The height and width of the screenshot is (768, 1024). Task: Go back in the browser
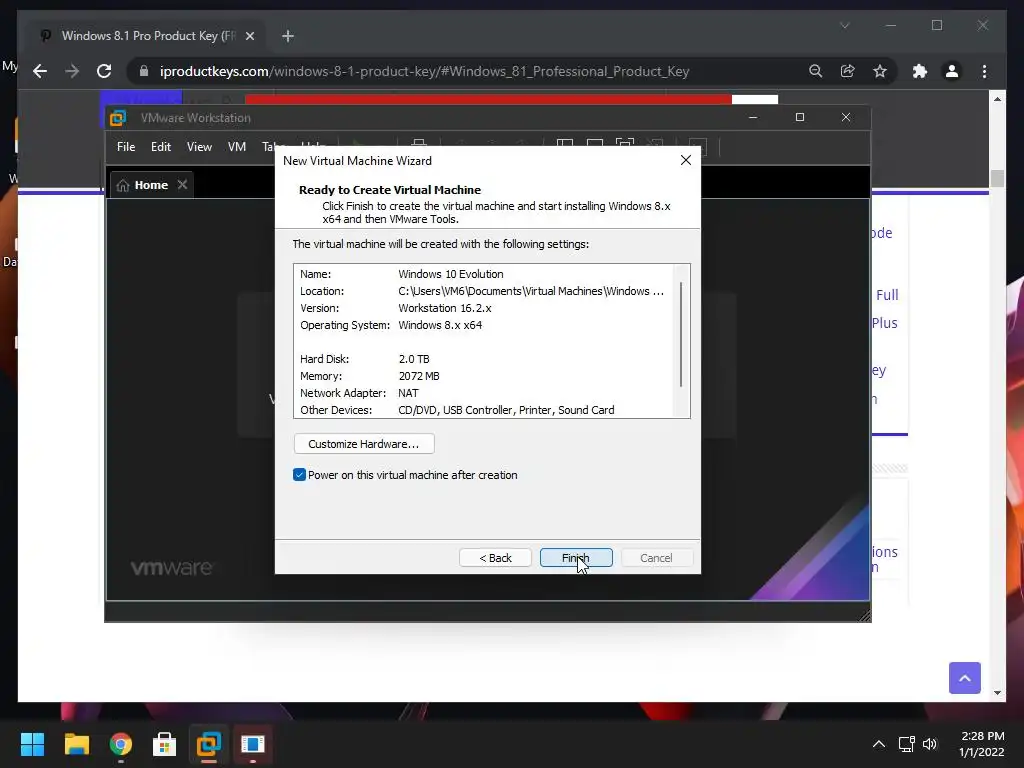[x=40, y=71]
